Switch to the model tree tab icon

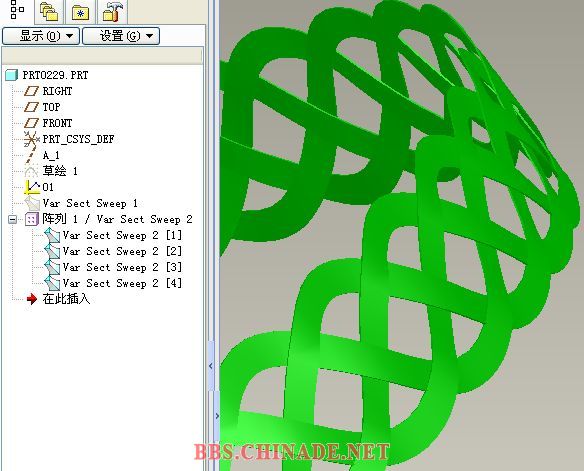[x=17, y=10]
